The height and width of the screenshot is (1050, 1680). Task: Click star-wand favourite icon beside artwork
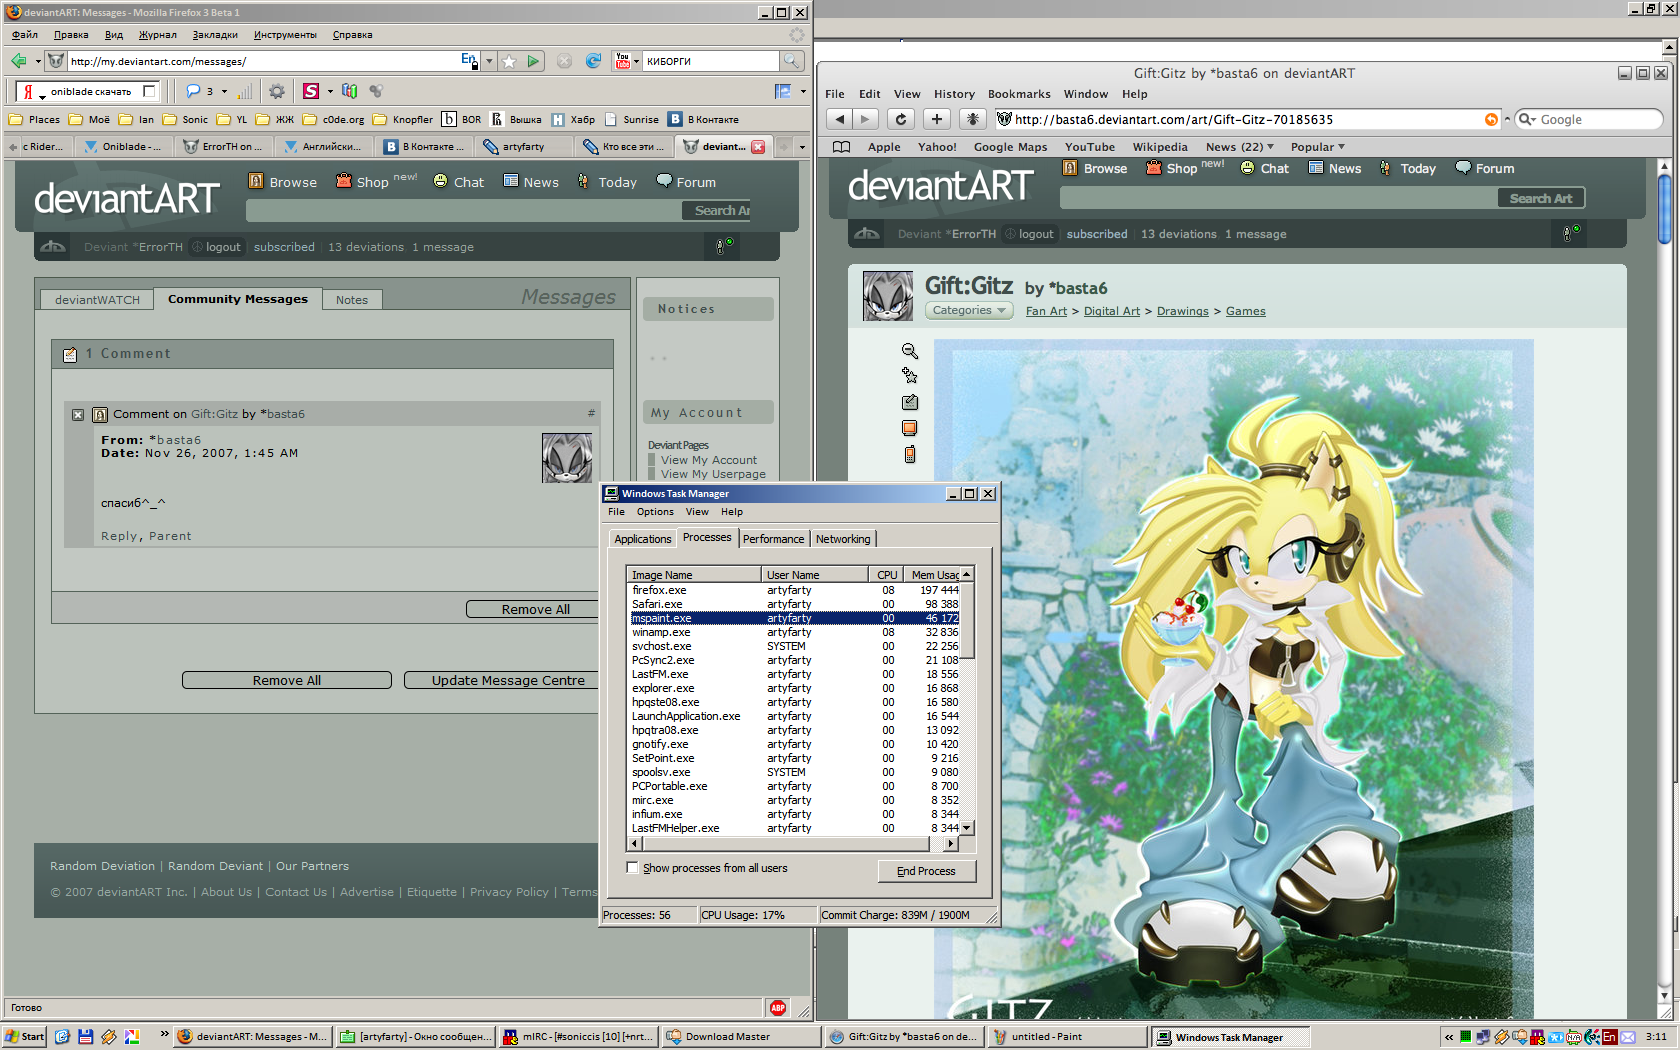pos(910,376)
